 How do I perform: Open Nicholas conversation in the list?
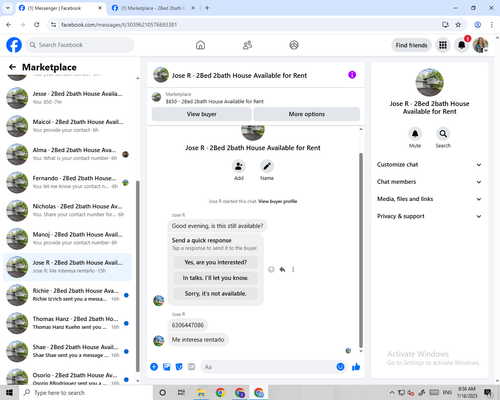pyautogui.click(x=67, y=210)
